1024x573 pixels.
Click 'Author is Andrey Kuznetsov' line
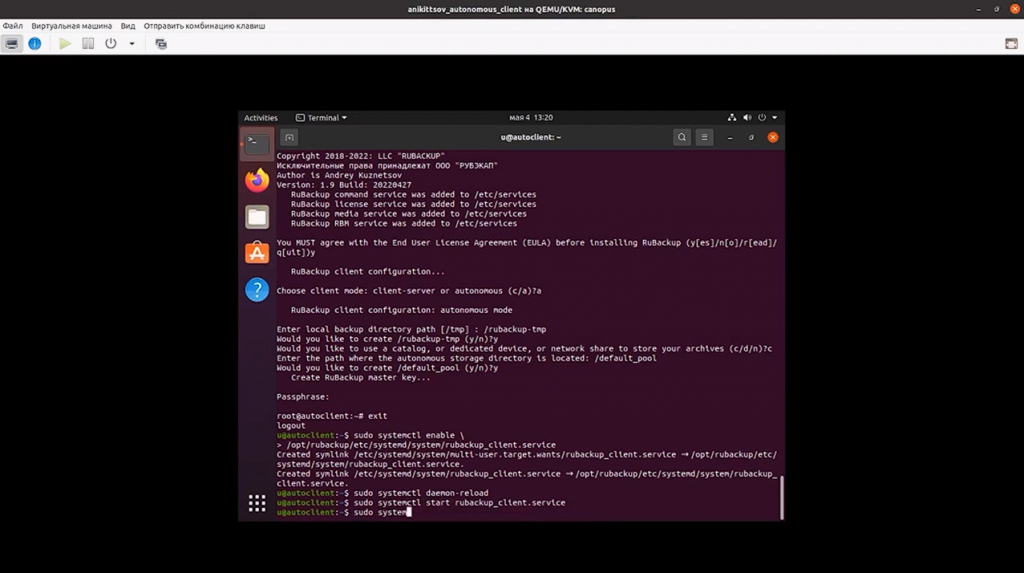339,175
